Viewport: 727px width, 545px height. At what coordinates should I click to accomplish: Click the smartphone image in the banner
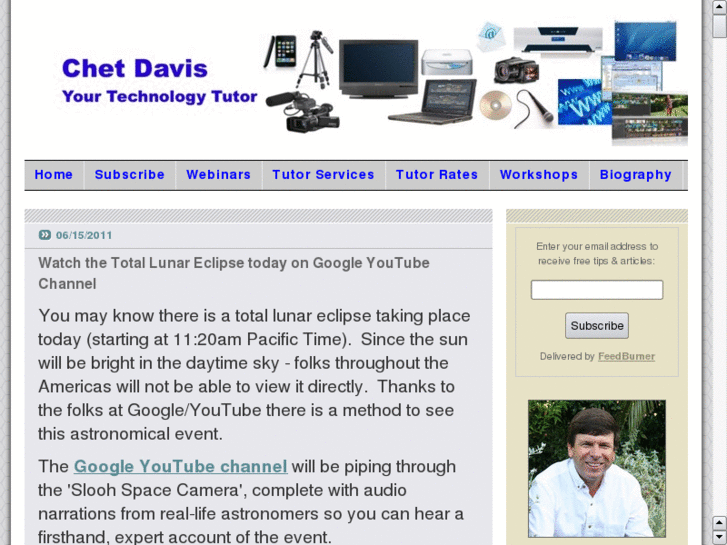pyautogui.click(x=280, y=51)
